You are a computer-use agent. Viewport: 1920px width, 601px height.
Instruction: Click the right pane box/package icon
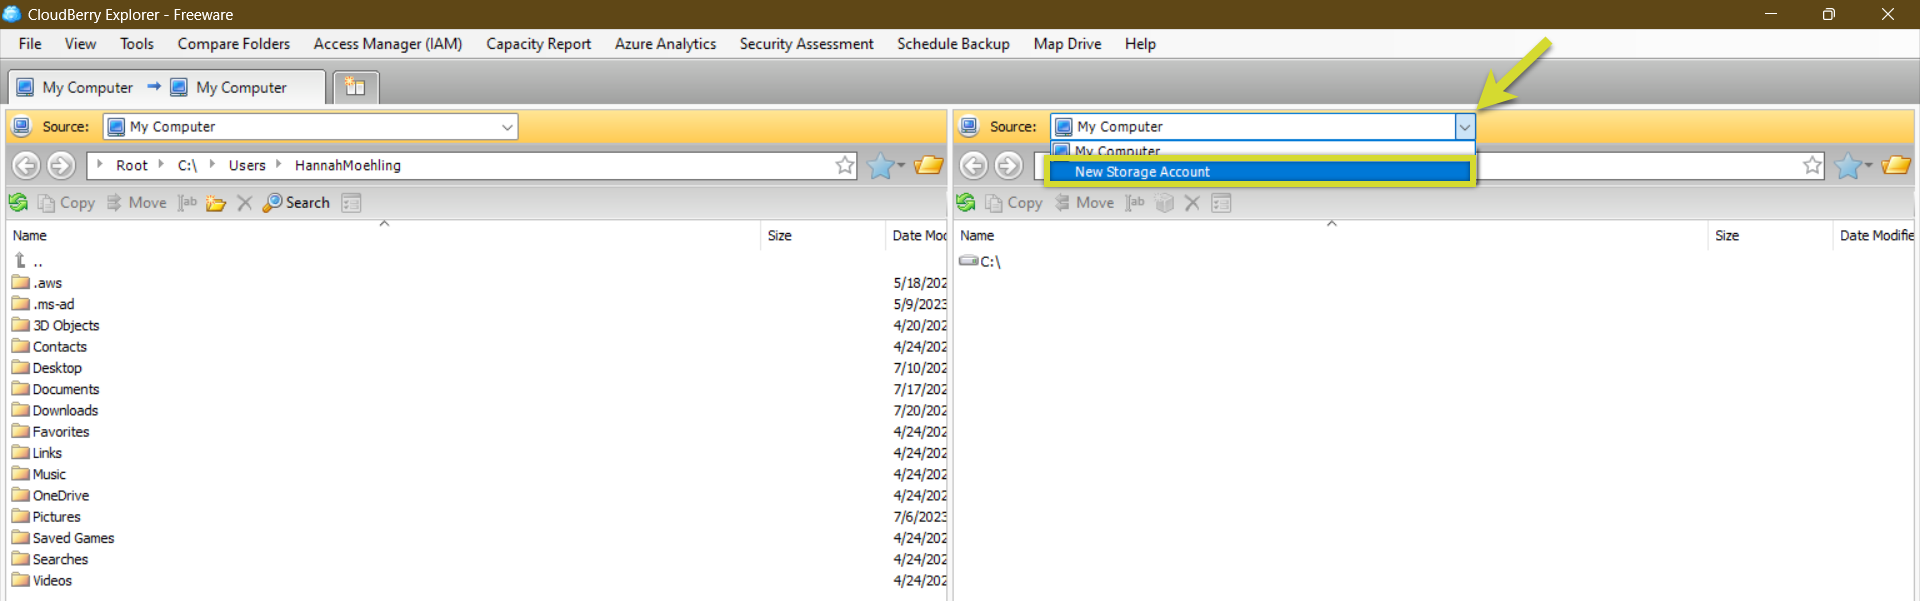1164,203
